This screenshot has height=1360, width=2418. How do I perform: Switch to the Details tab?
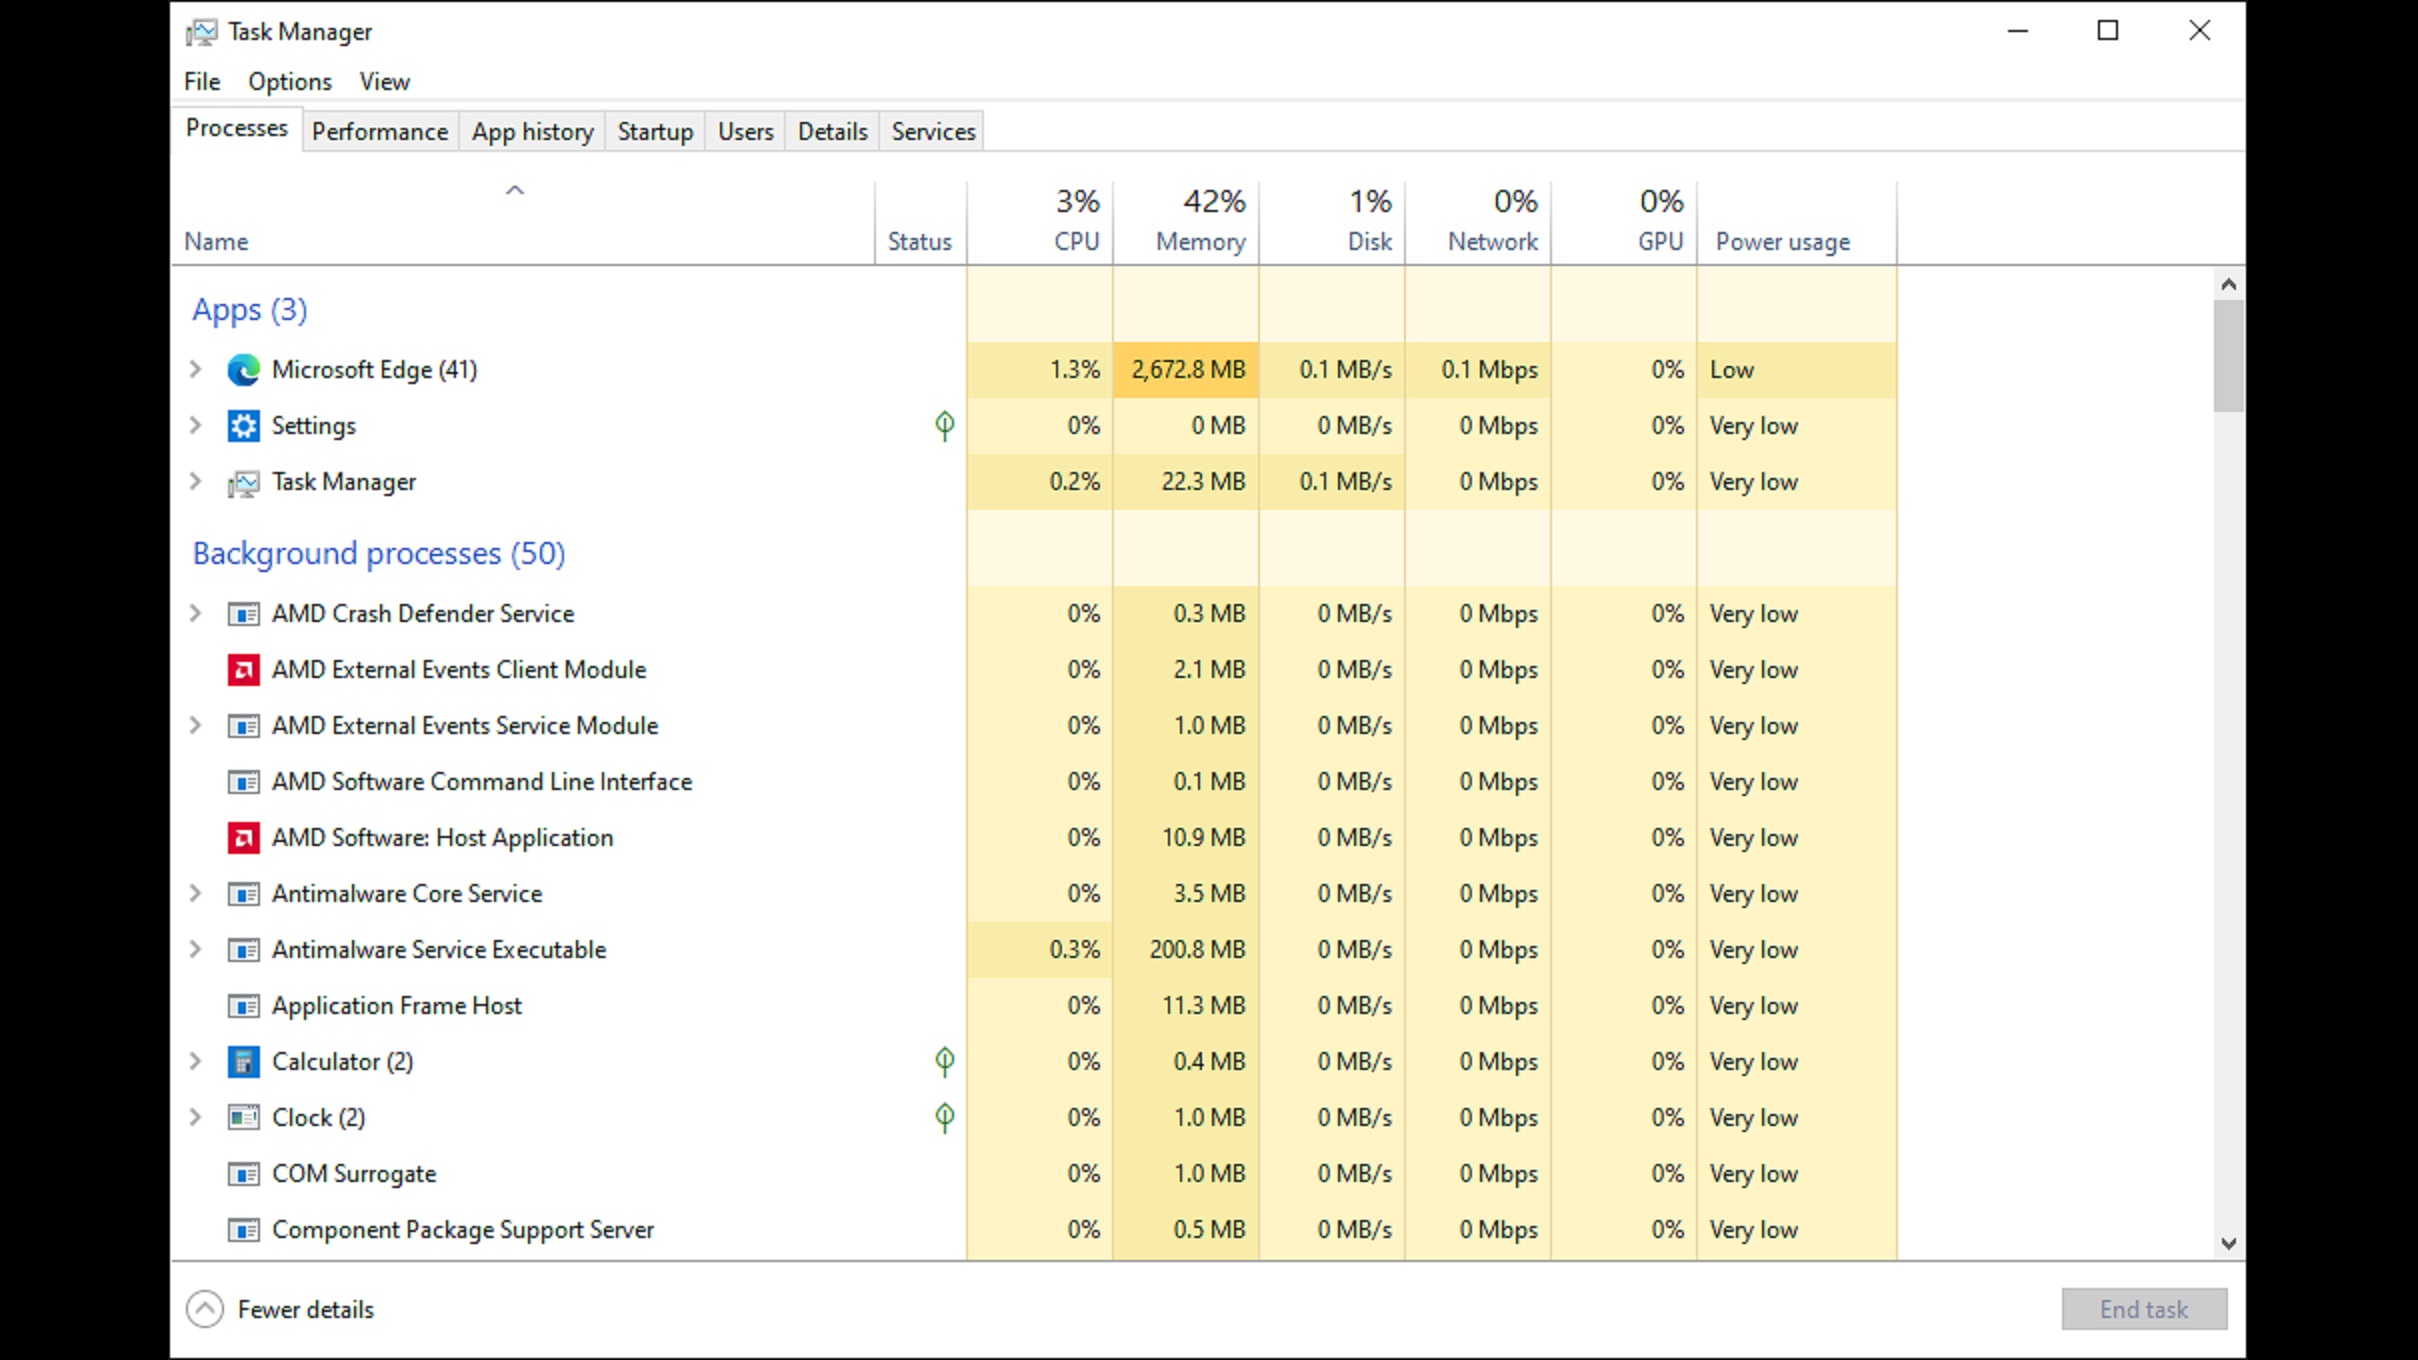(x=832, y=132)
